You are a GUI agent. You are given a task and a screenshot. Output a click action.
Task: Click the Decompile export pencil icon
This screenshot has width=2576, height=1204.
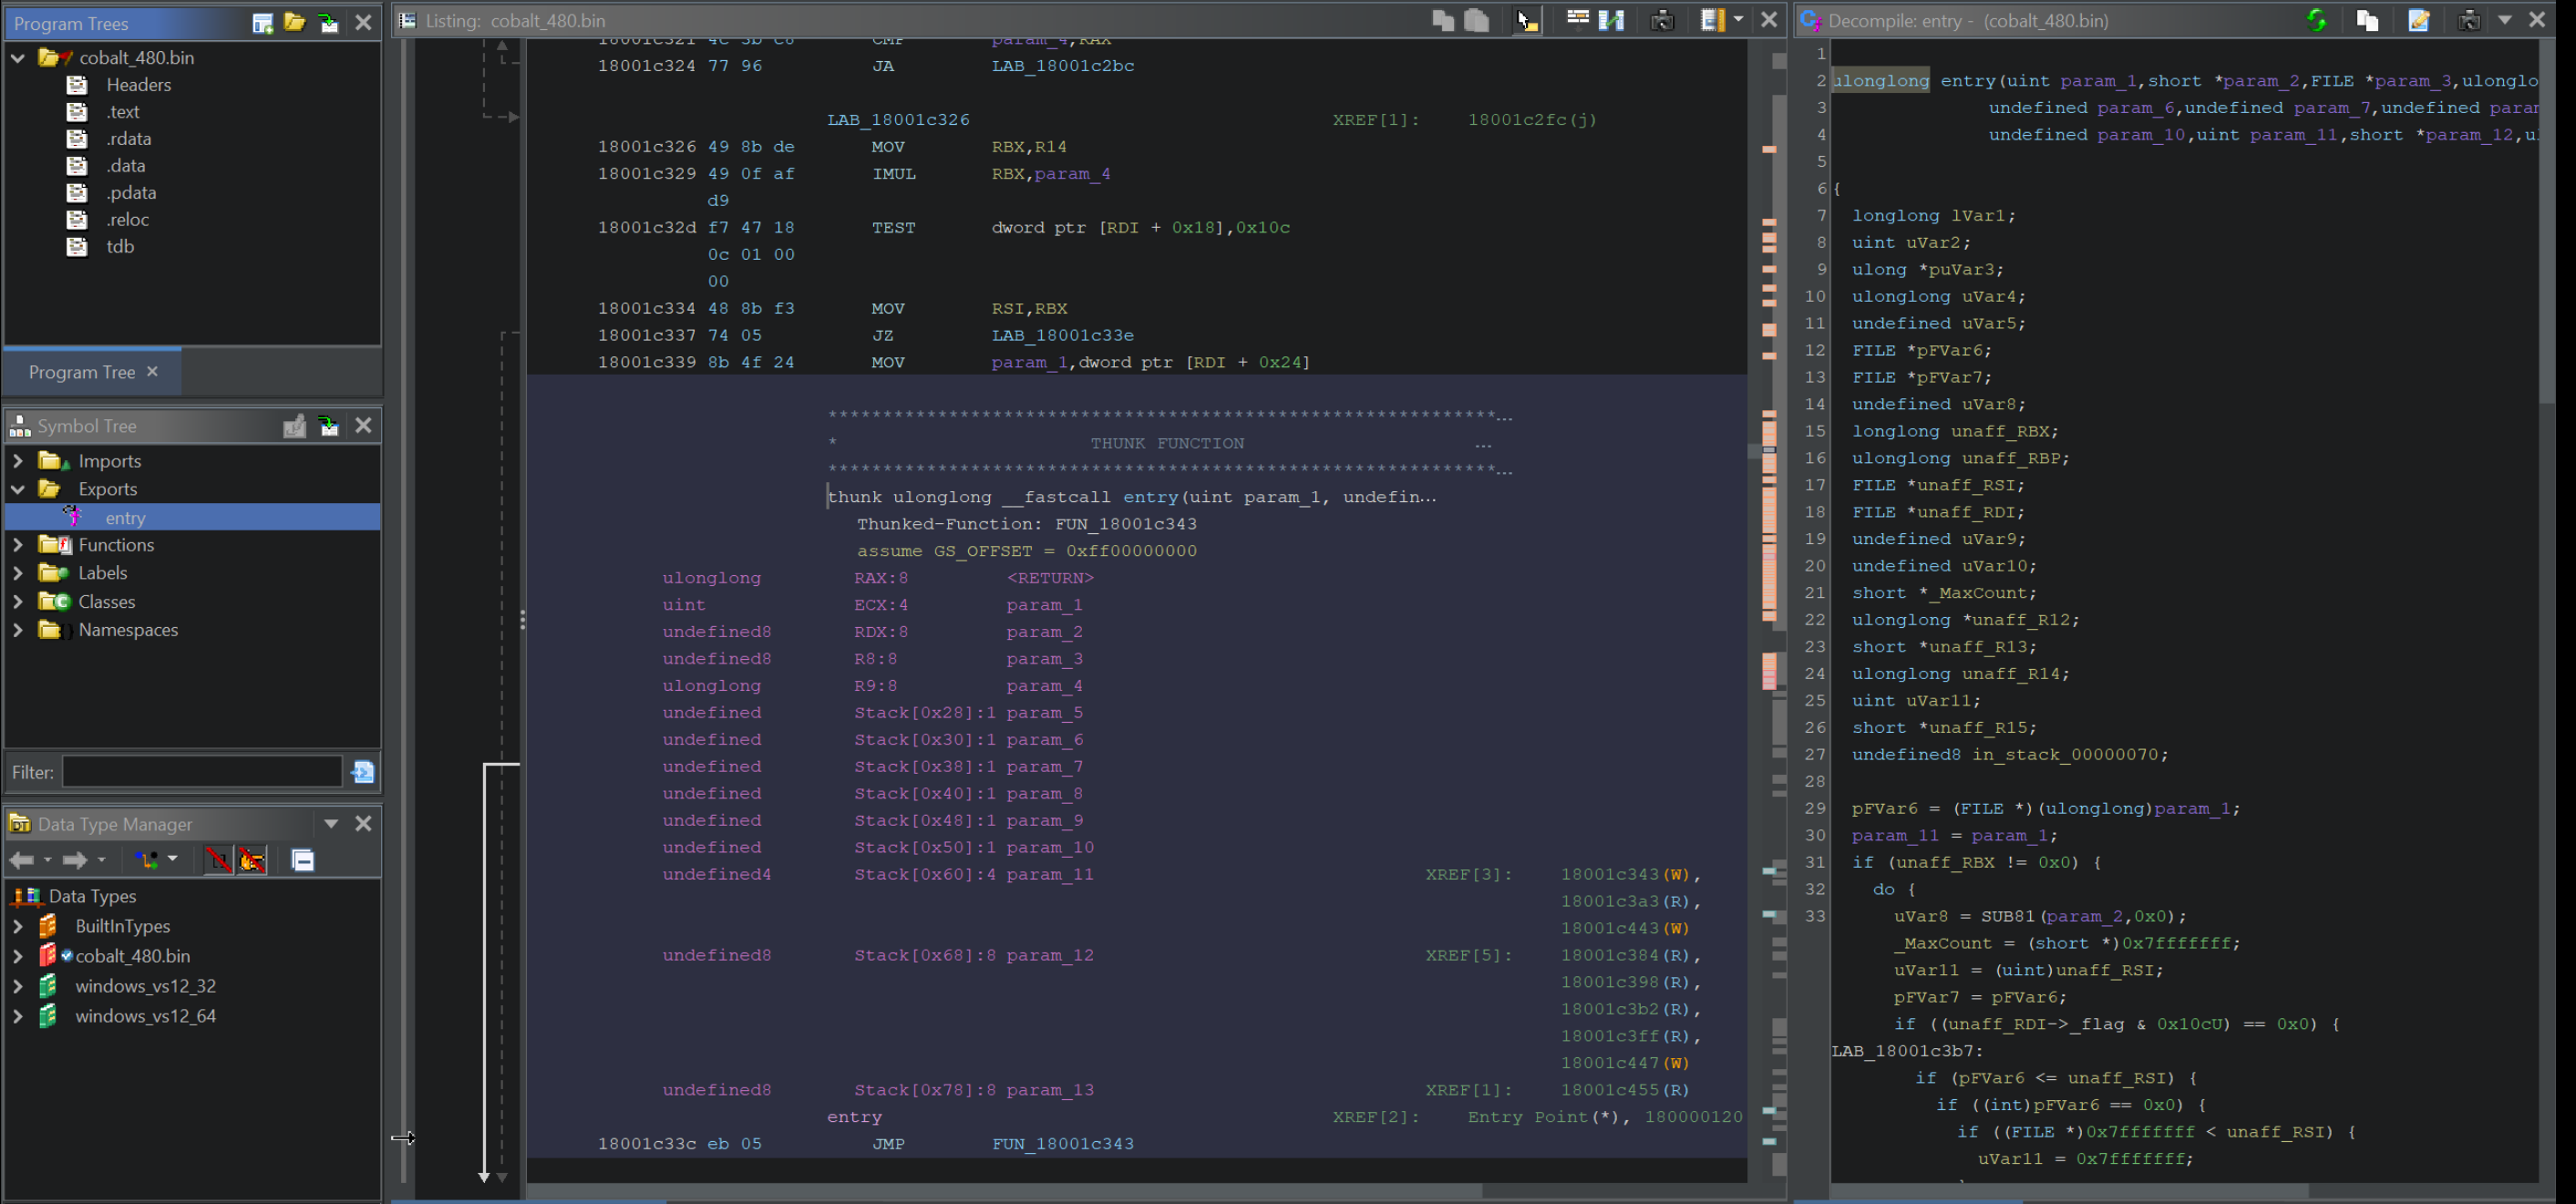(x=2418, y=20)
